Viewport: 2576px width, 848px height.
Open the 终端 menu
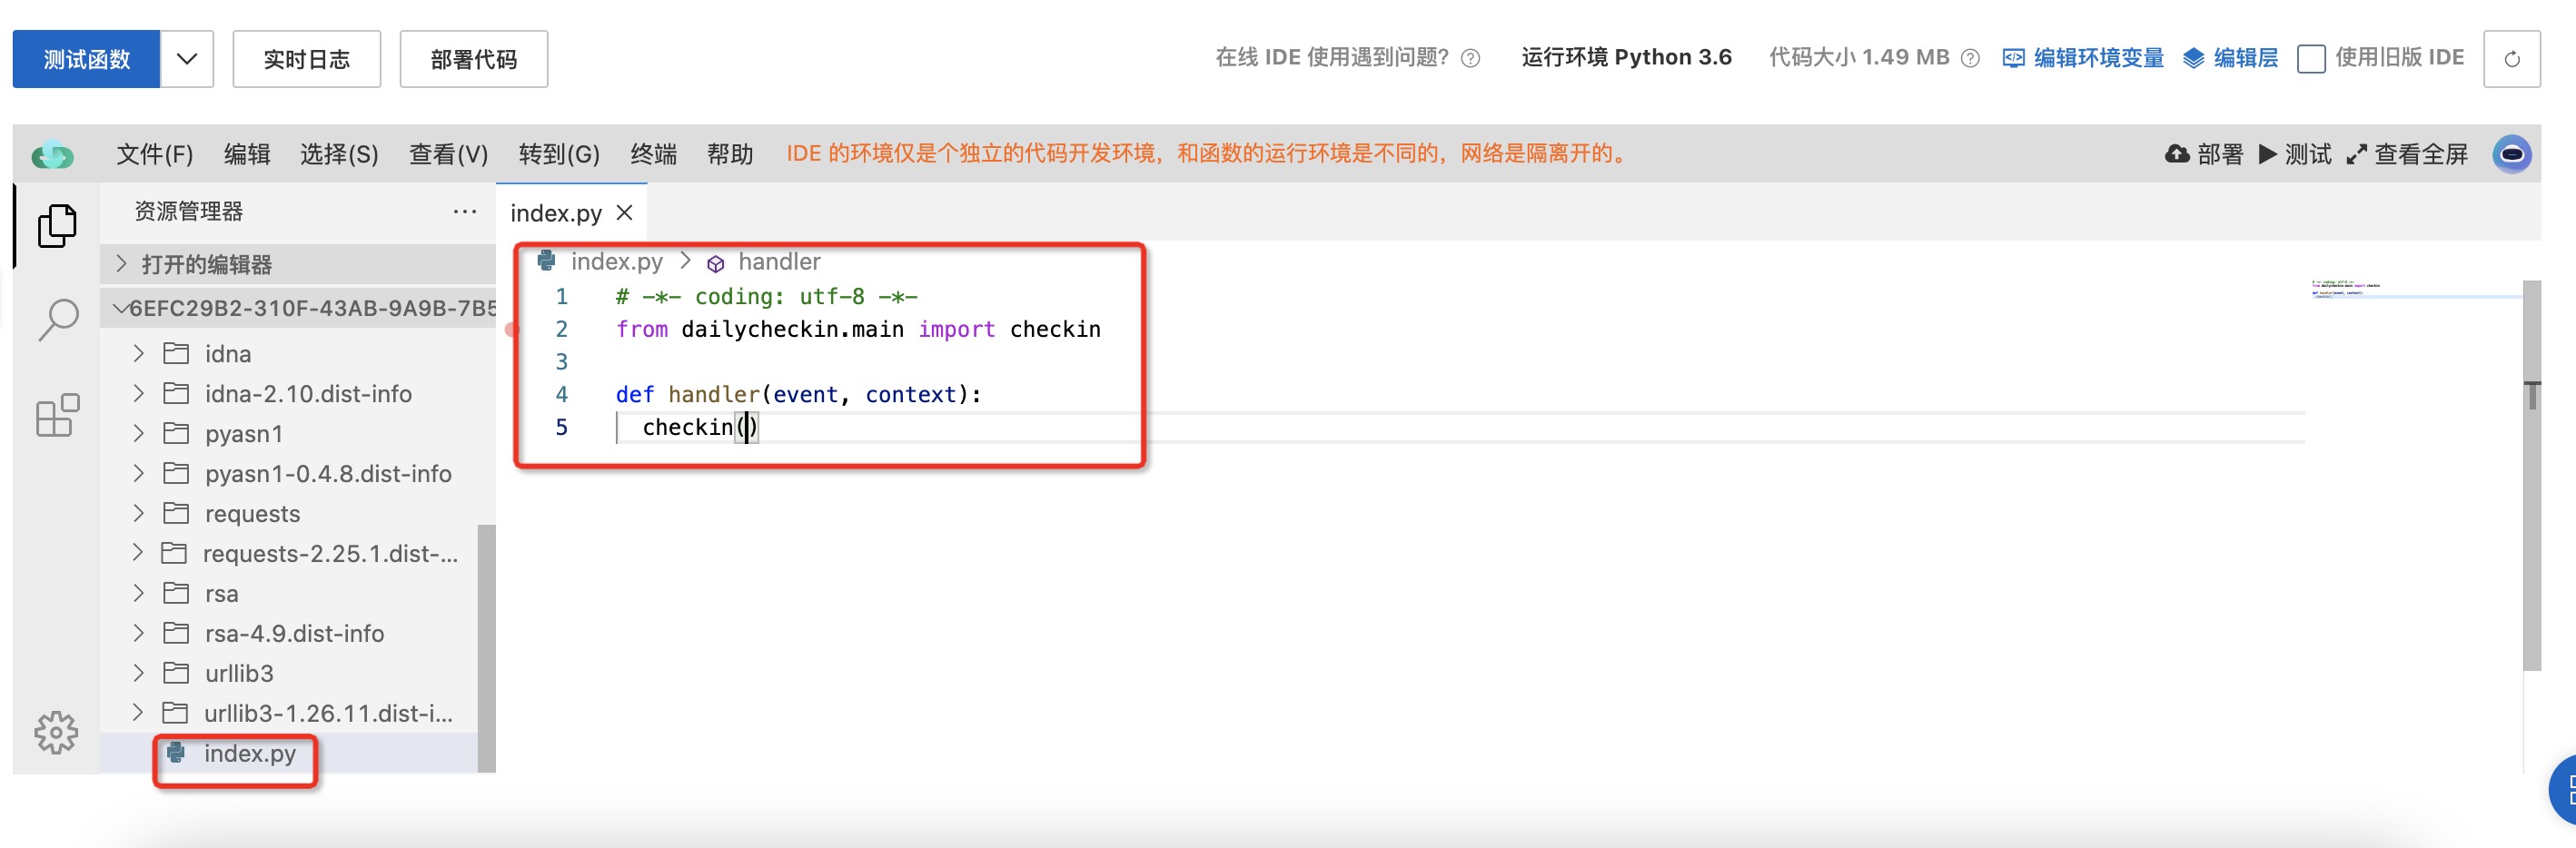(653, 154)
